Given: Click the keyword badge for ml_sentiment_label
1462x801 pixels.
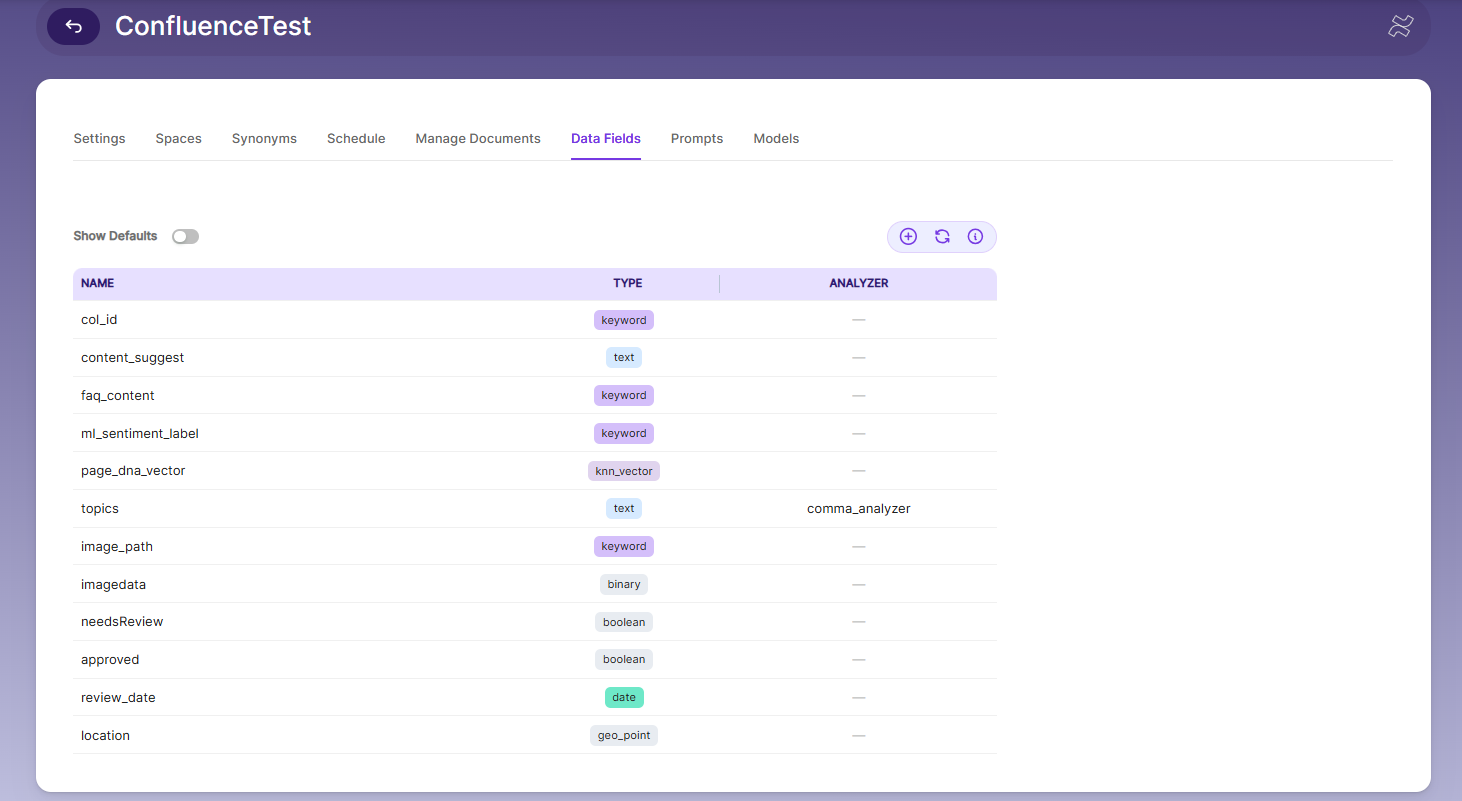Looking at the screenshot, I should tap(624, 434).
